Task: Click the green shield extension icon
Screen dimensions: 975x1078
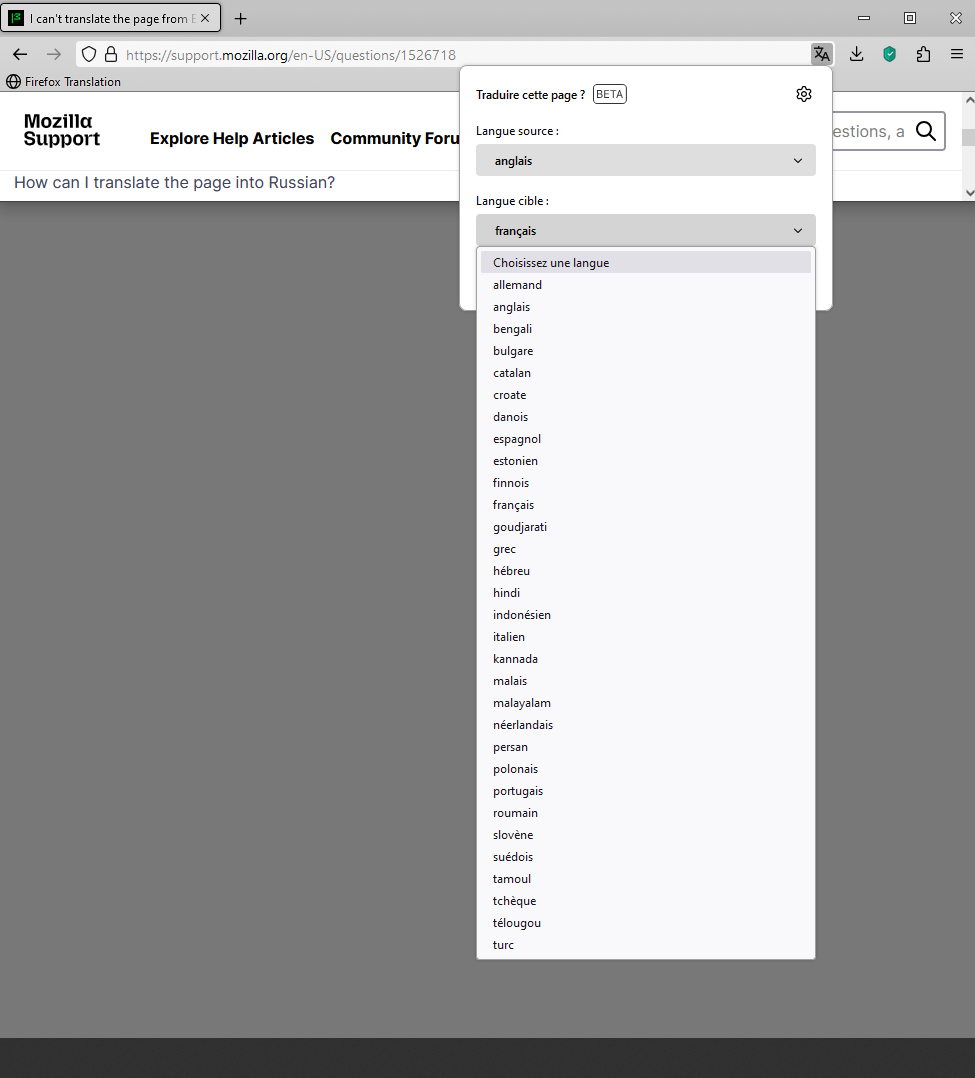Action: coord(890,54)
